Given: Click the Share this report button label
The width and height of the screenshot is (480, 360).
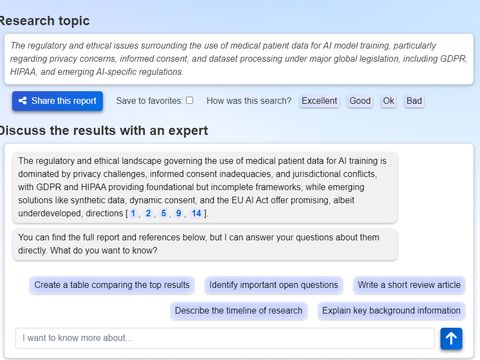Looking at the screenshot, I should coord(64,101).
